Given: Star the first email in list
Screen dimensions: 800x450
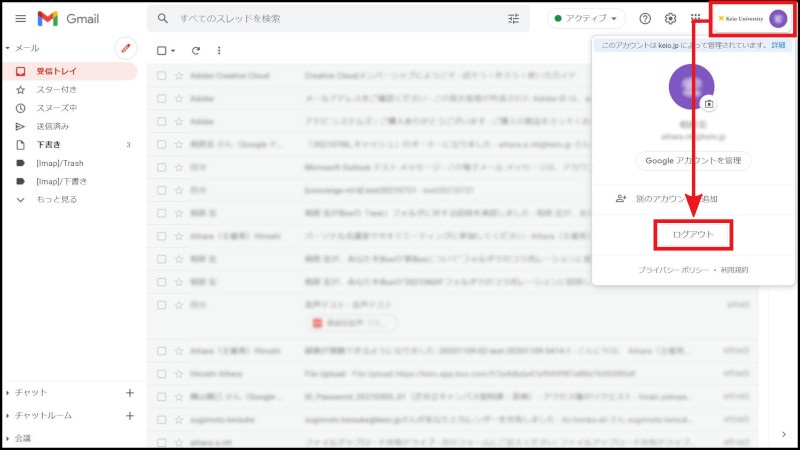Looking at the screenshot, I should point(179,75).
